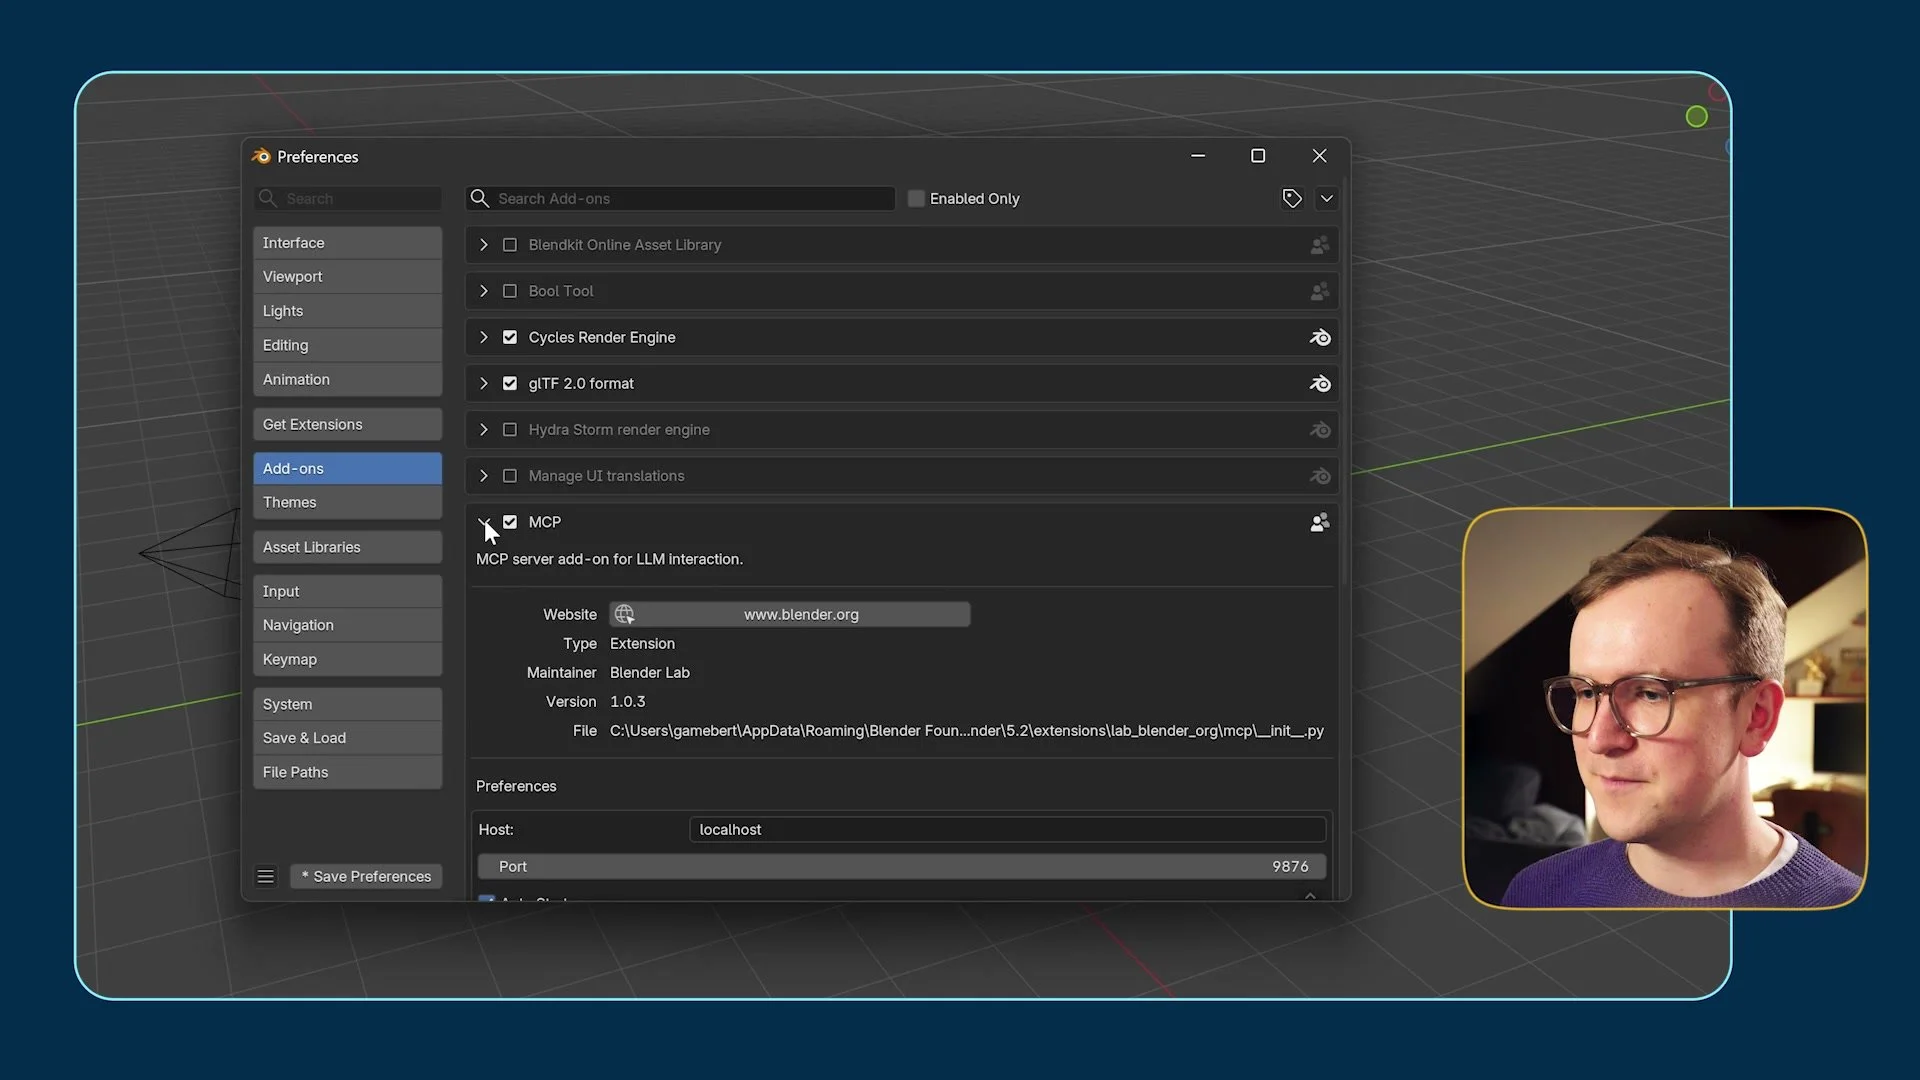This screenshot has height=1080, width=1920.
Task: Open the hamburger menu beside Save Preferences
Action: (265, 876)
